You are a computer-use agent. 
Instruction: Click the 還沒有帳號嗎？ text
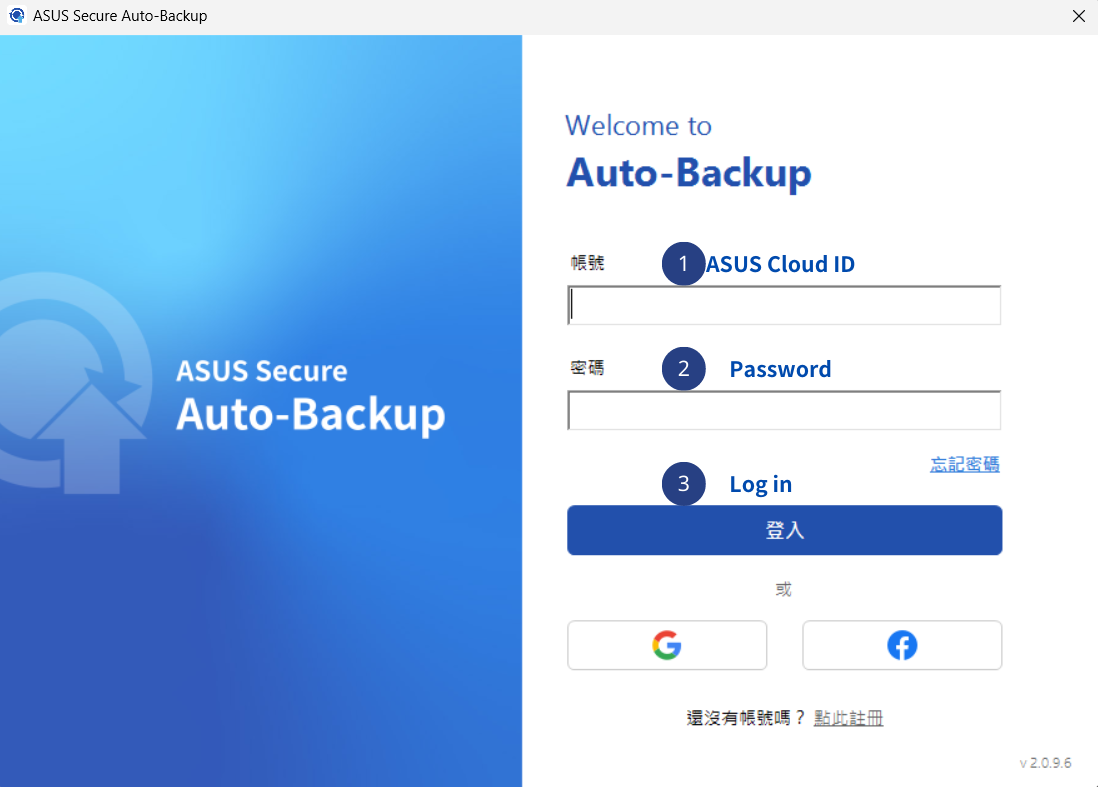(746, 718)
